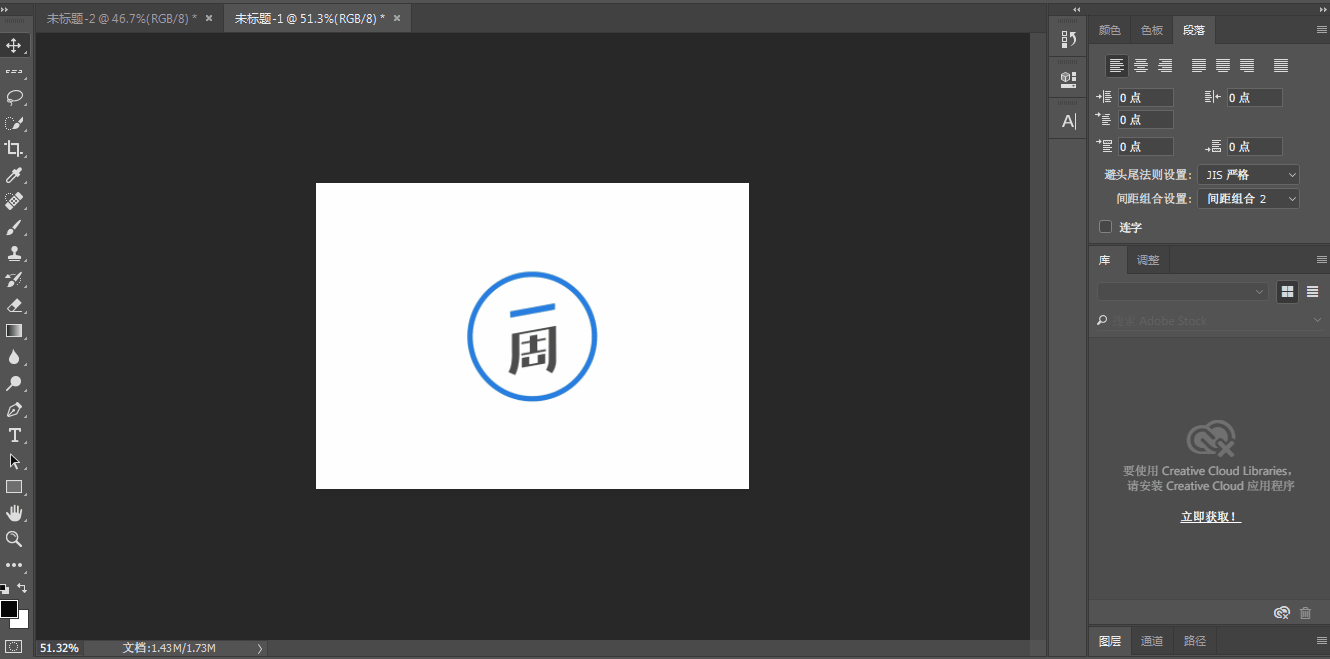
Task: Select the History Brush tool
Action: 14,280
